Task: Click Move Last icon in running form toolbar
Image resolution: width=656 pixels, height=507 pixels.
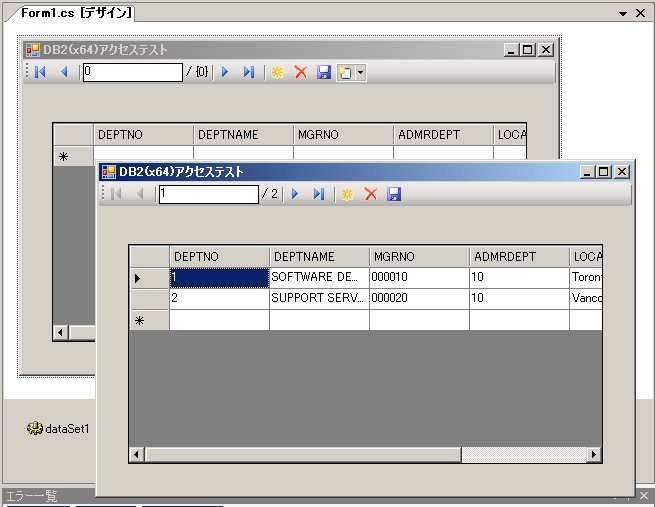Action: tap(318, 194)
